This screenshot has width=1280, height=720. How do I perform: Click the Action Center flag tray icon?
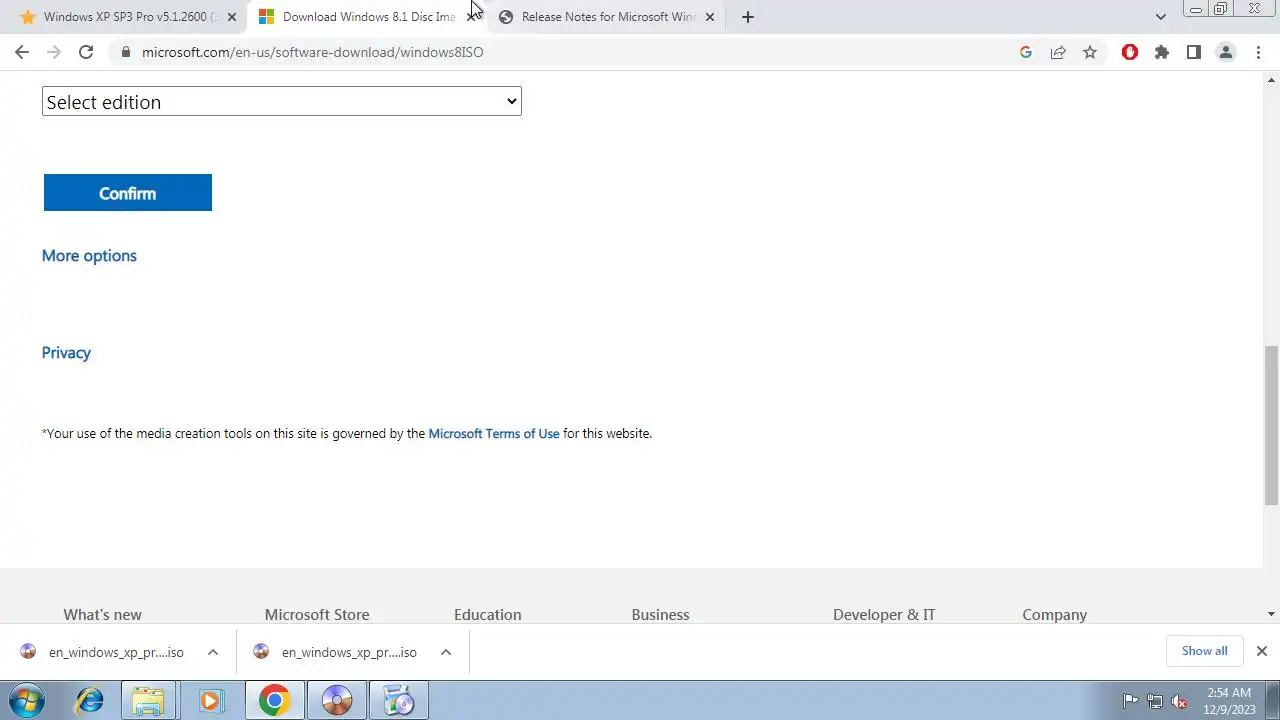coord(1131,701)
